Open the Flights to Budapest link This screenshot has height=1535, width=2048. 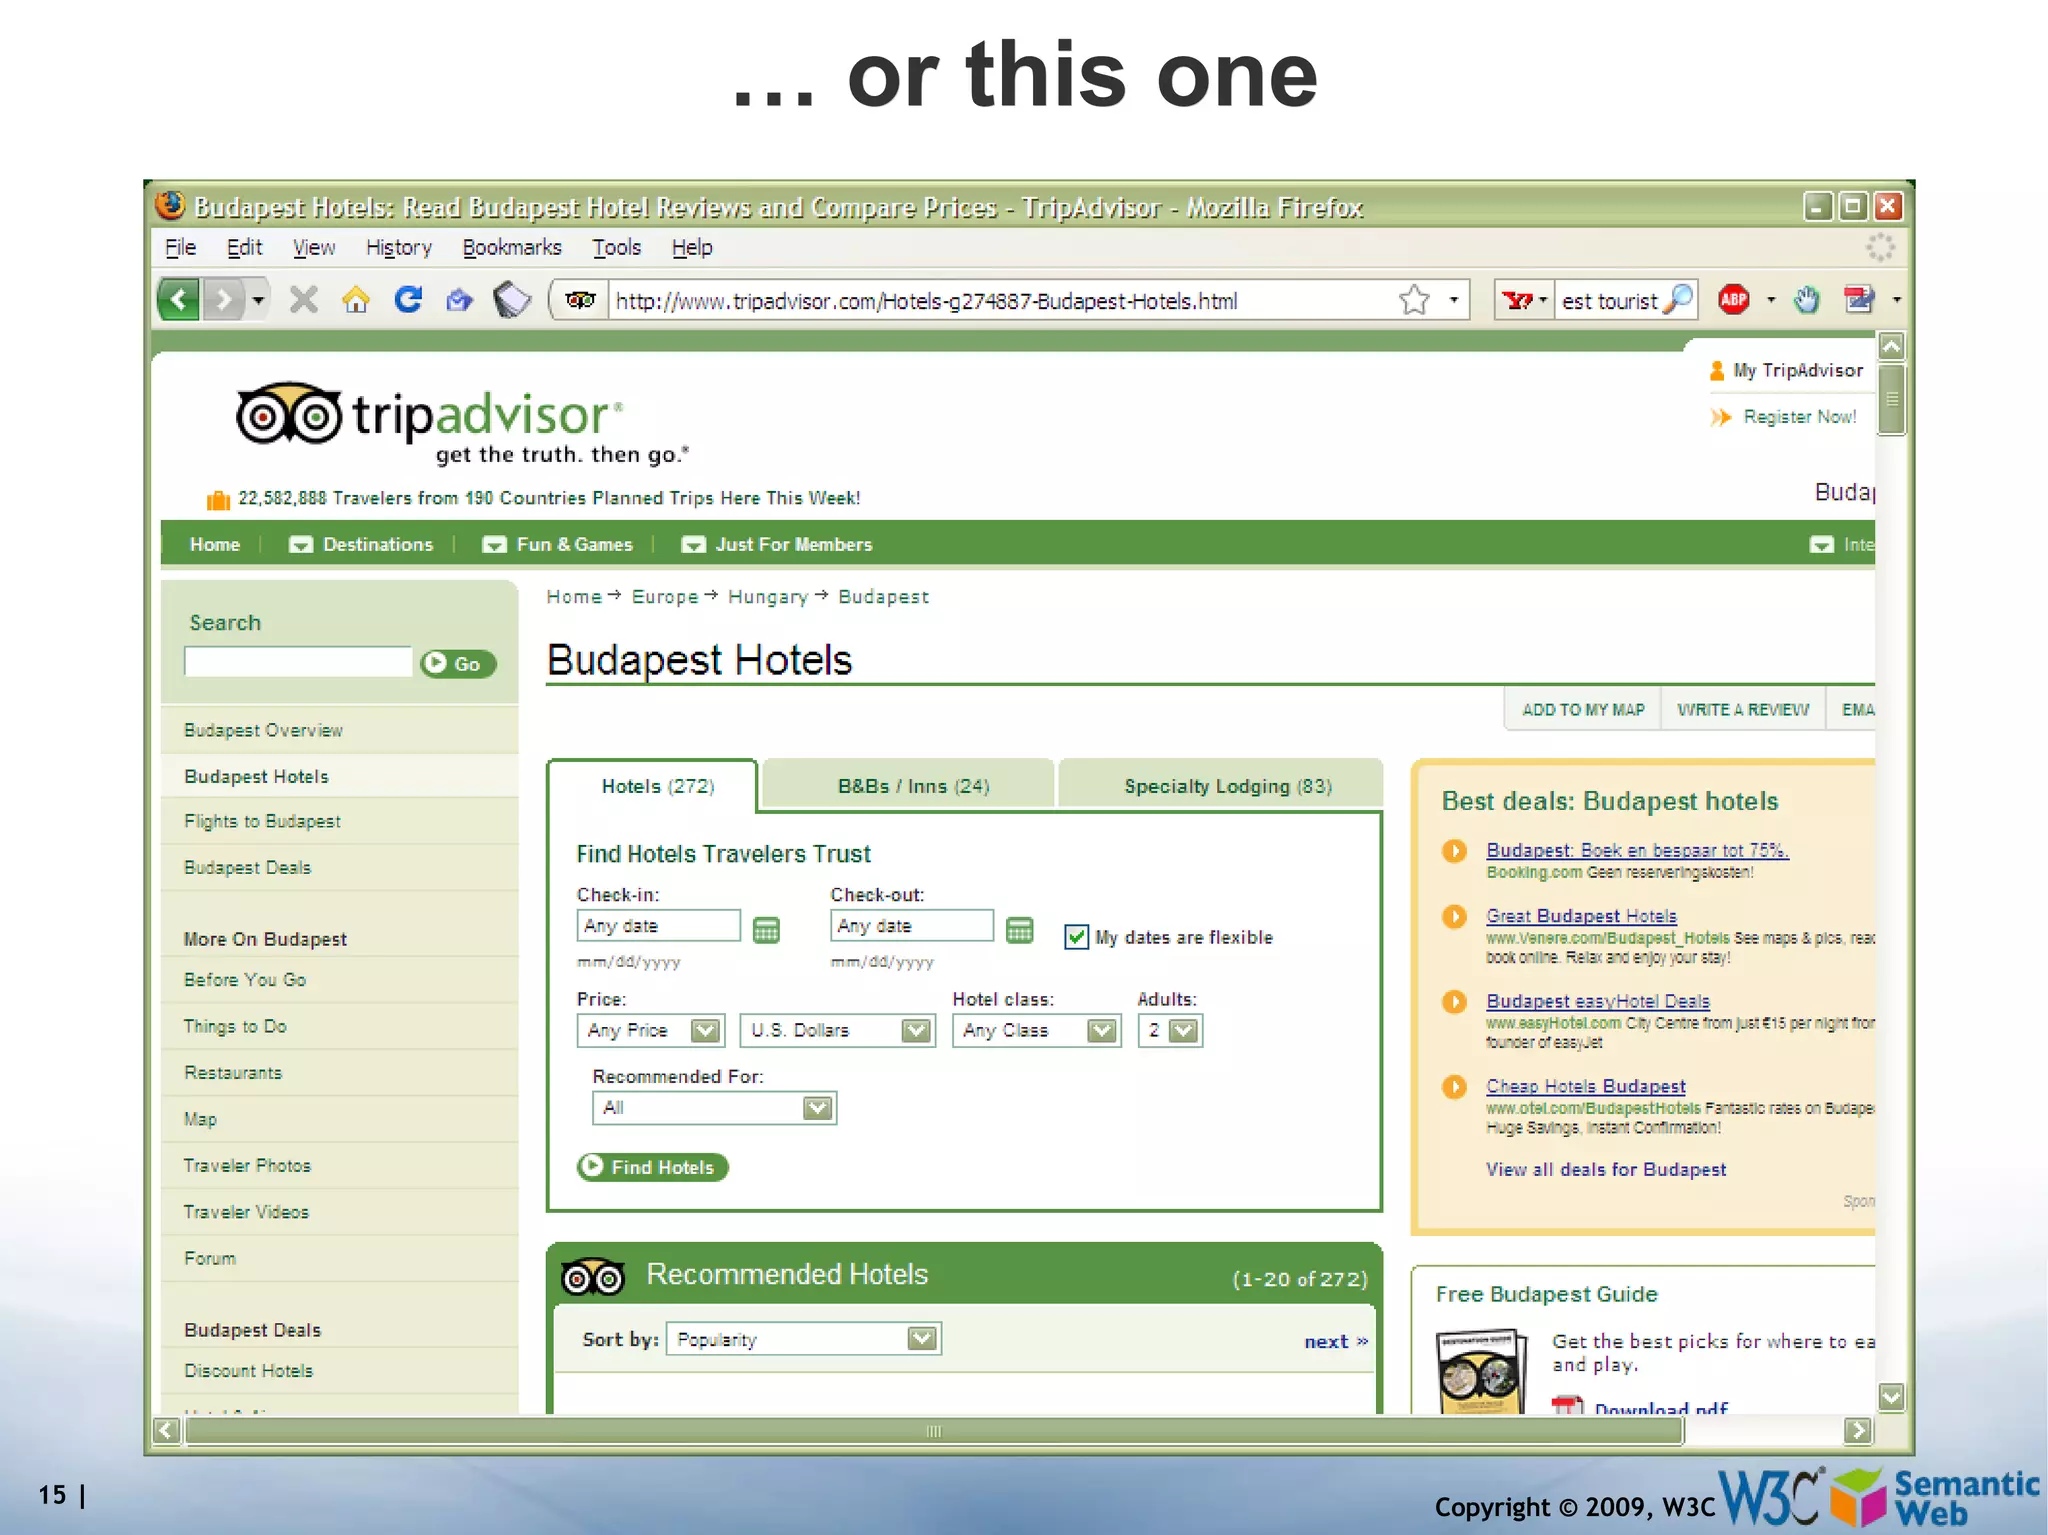click(x=262, y=821)
